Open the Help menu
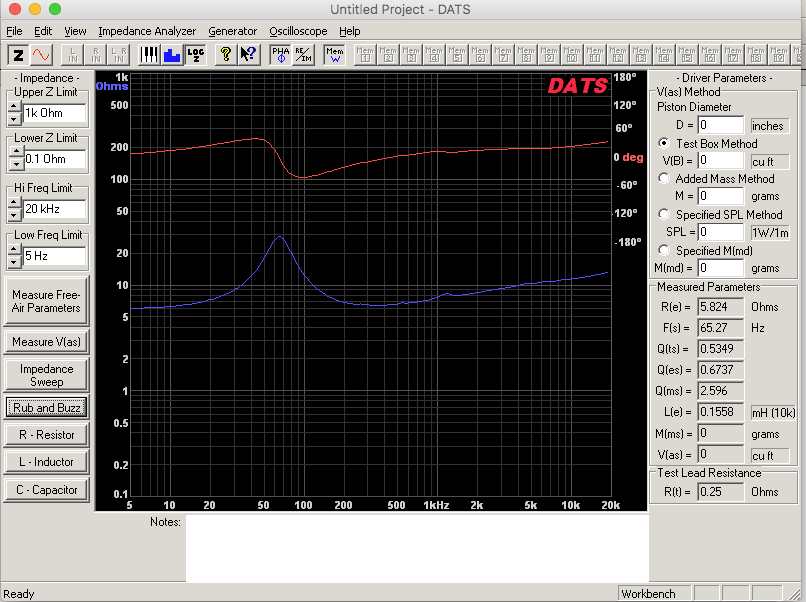The height and width of the screenshot is (602, 806). [350, 31]
